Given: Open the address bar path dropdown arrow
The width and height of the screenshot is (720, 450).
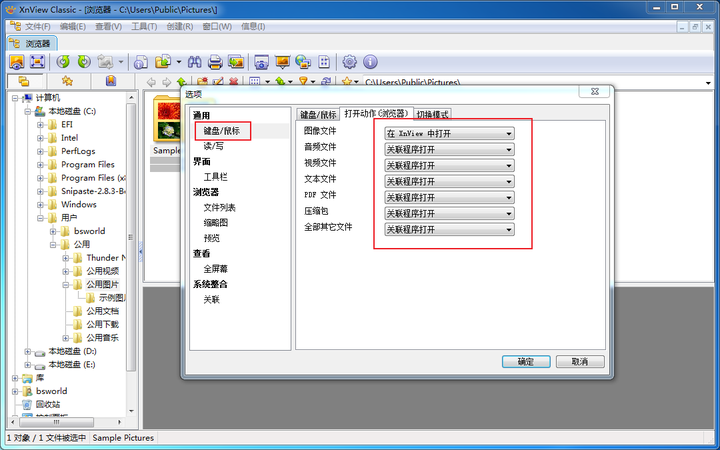Looking at the screenshot, I should (x=708, y=83).
